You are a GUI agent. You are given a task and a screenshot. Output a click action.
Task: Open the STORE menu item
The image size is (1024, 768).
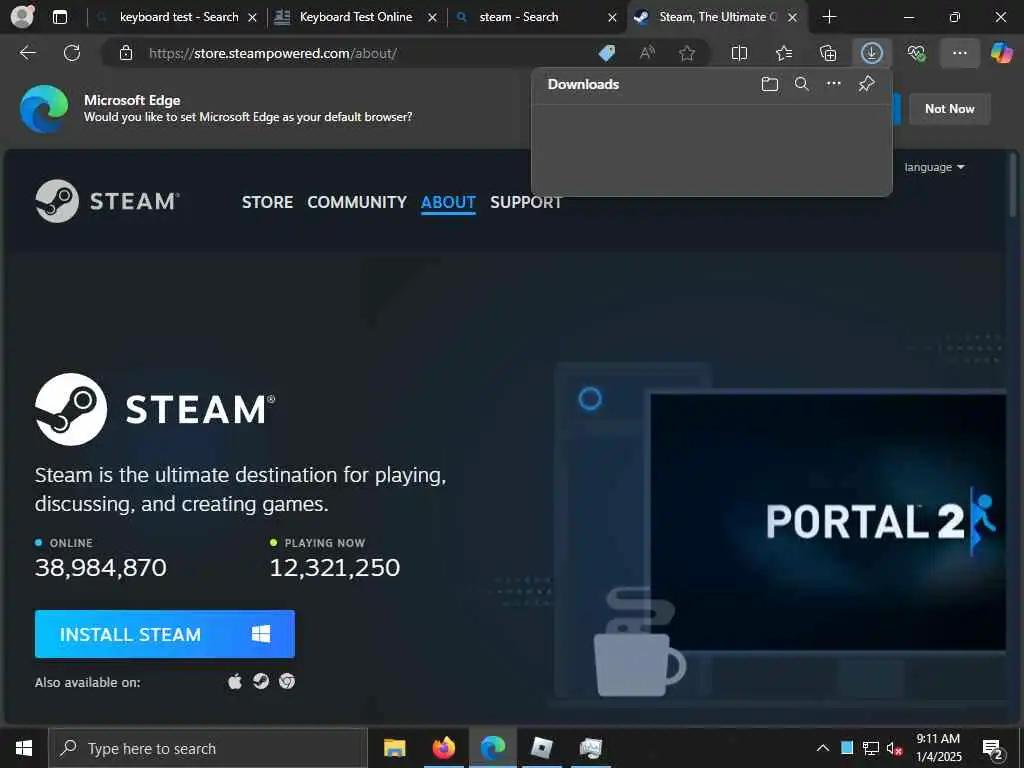[267, 202]
